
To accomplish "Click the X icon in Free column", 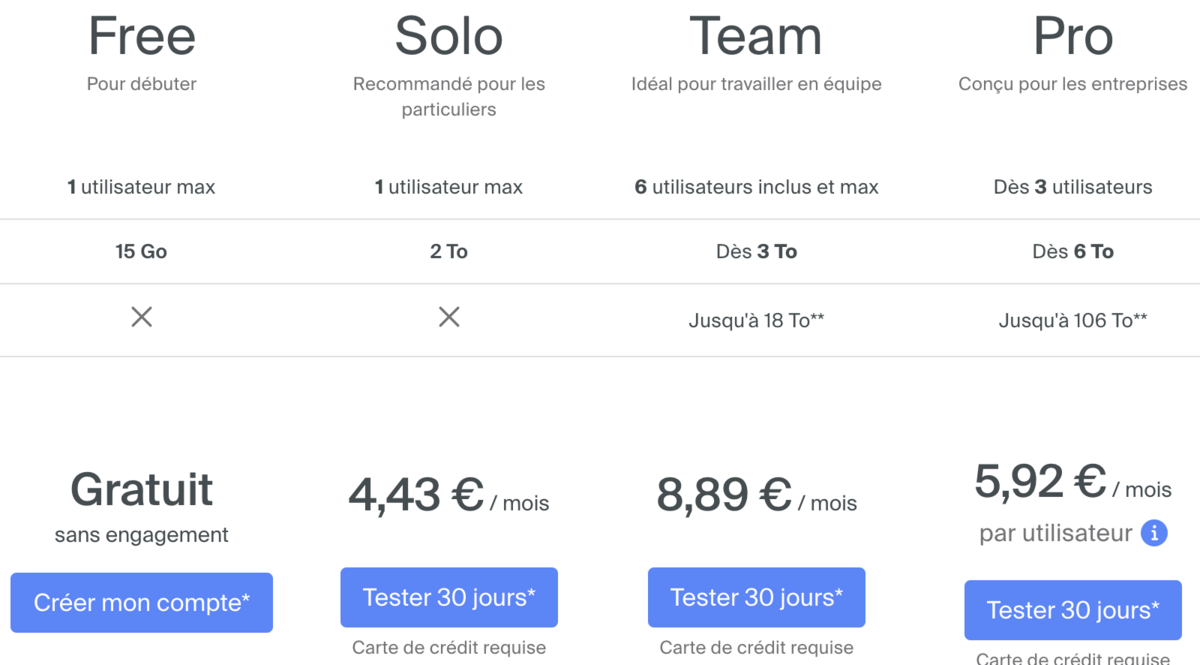I will coord(142,318).
